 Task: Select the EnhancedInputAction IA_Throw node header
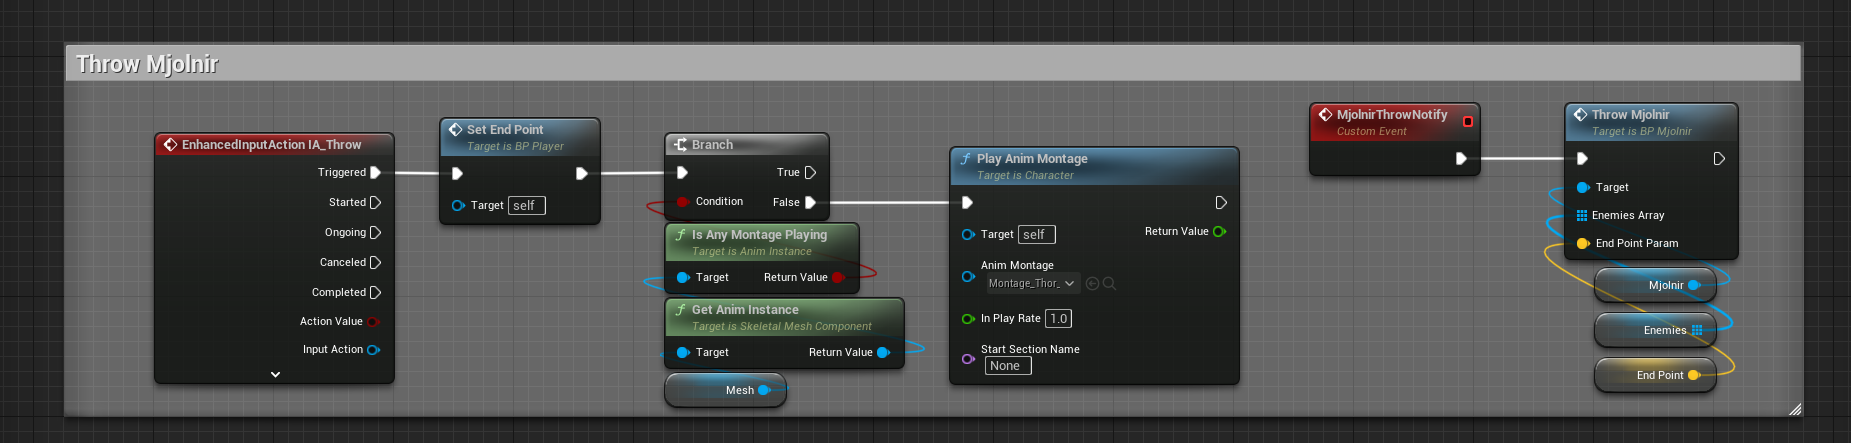click(274, 145)
